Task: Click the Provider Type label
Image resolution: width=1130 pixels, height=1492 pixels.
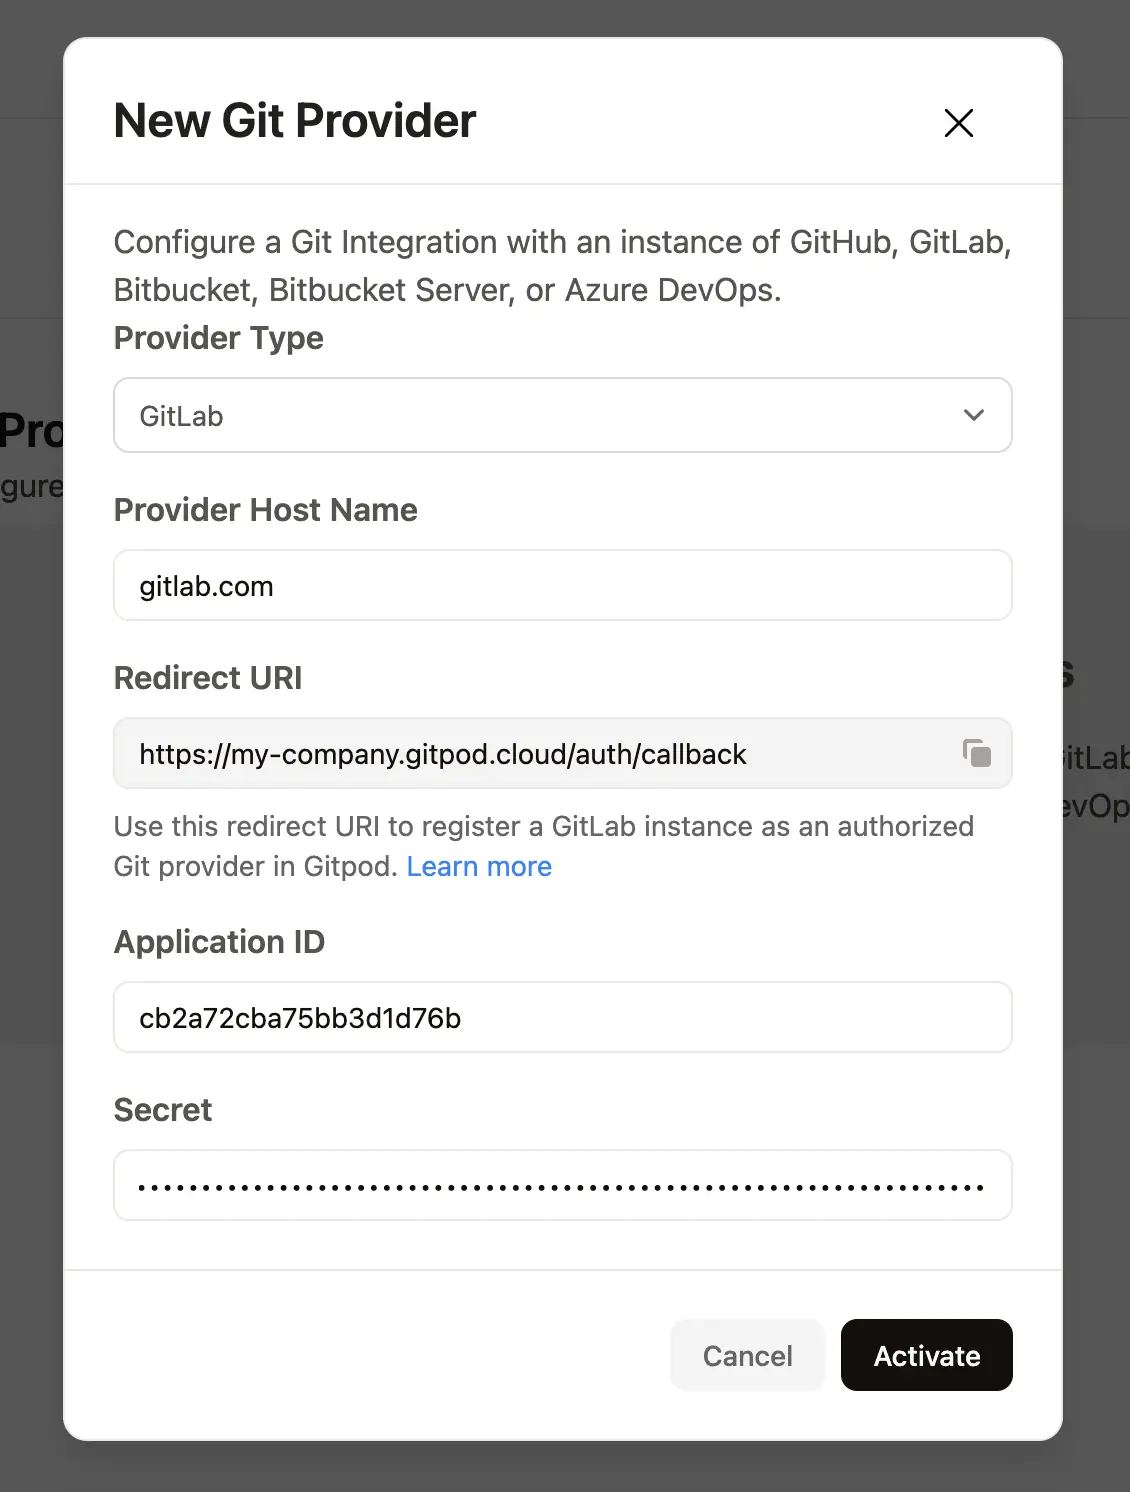Action: click(x=219, y=338)
